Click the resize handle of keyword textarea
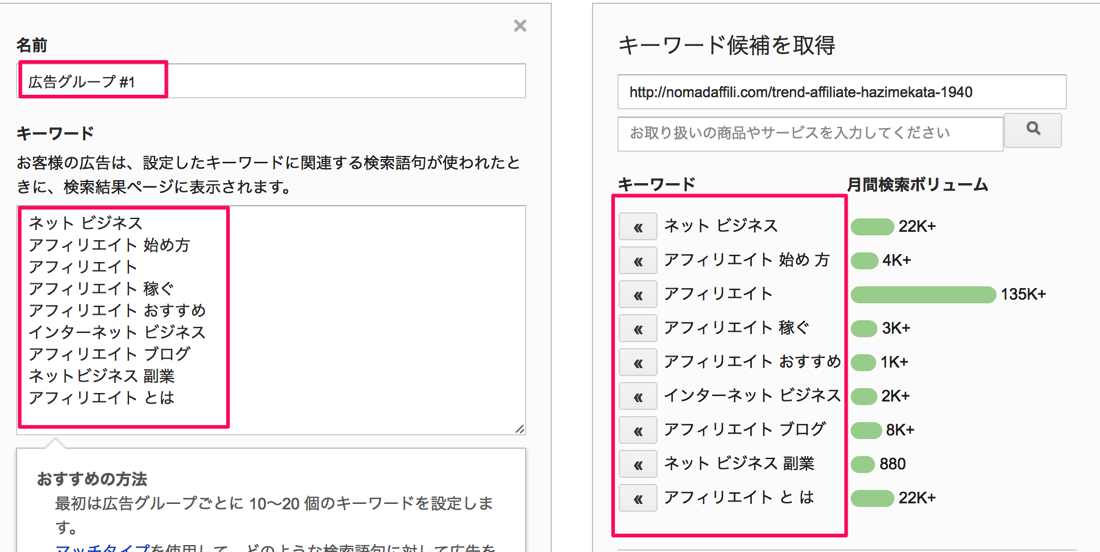Image resolution: width=1100 pixels, height=552 pixels. pyautogui.click(x=519, y=428)
